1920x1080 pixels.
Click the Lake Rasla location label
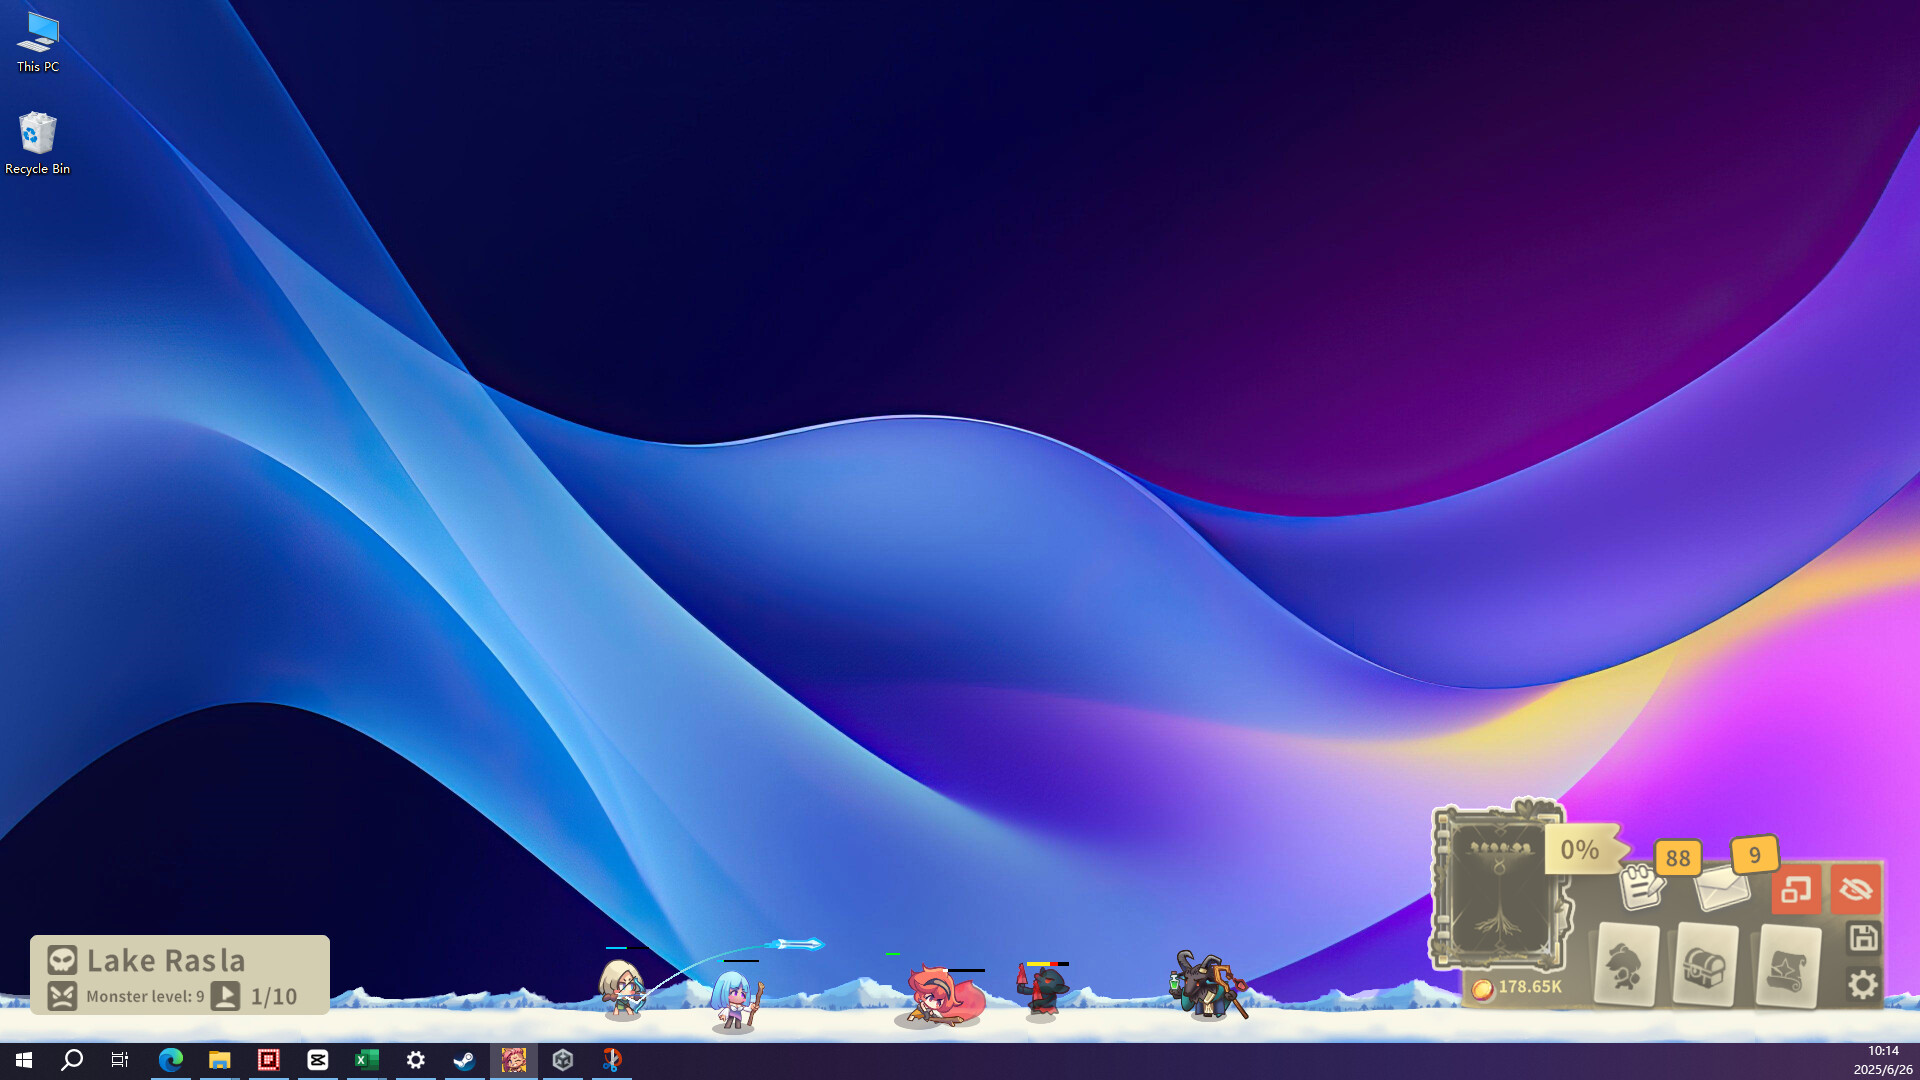click(166, 960)
